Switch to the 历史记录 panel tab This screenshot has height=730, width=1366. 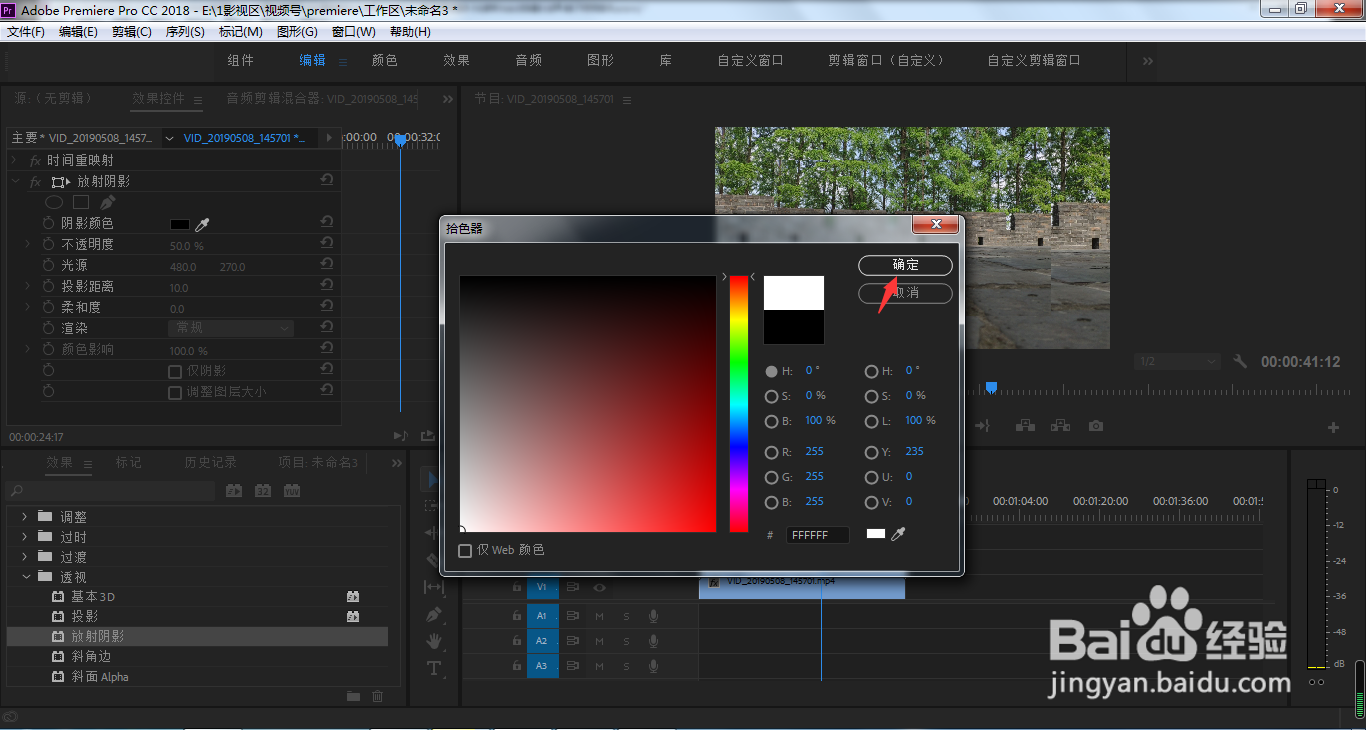point(211,462)
